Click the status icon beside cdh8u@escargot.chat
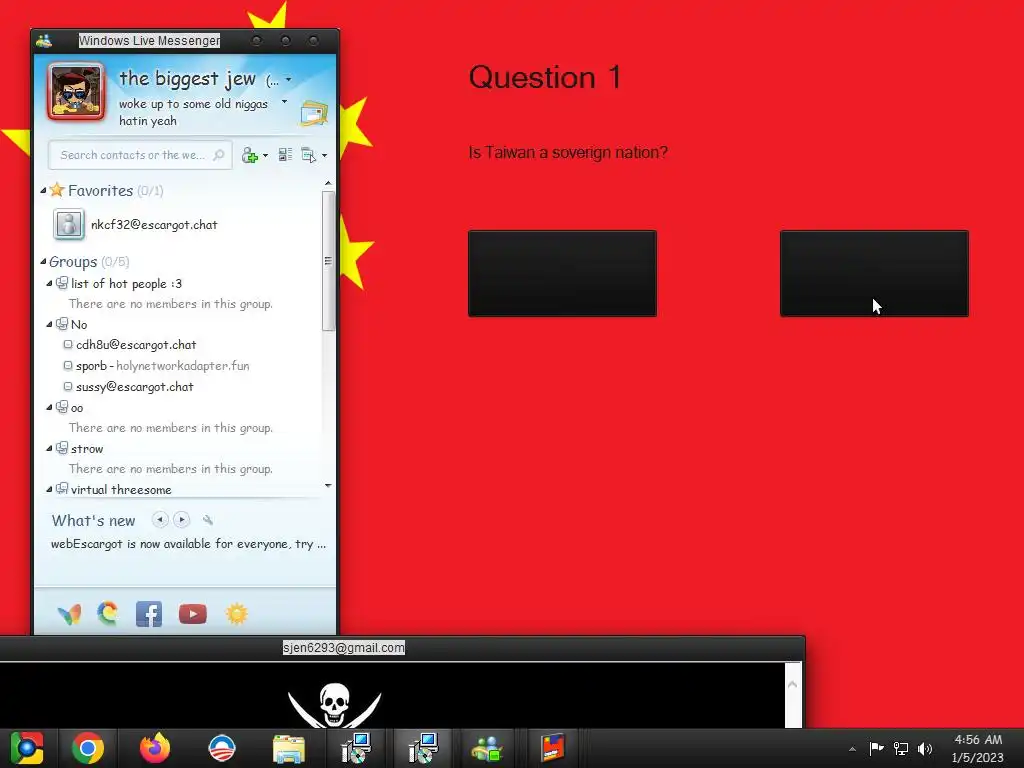 (x=68, y=344)
